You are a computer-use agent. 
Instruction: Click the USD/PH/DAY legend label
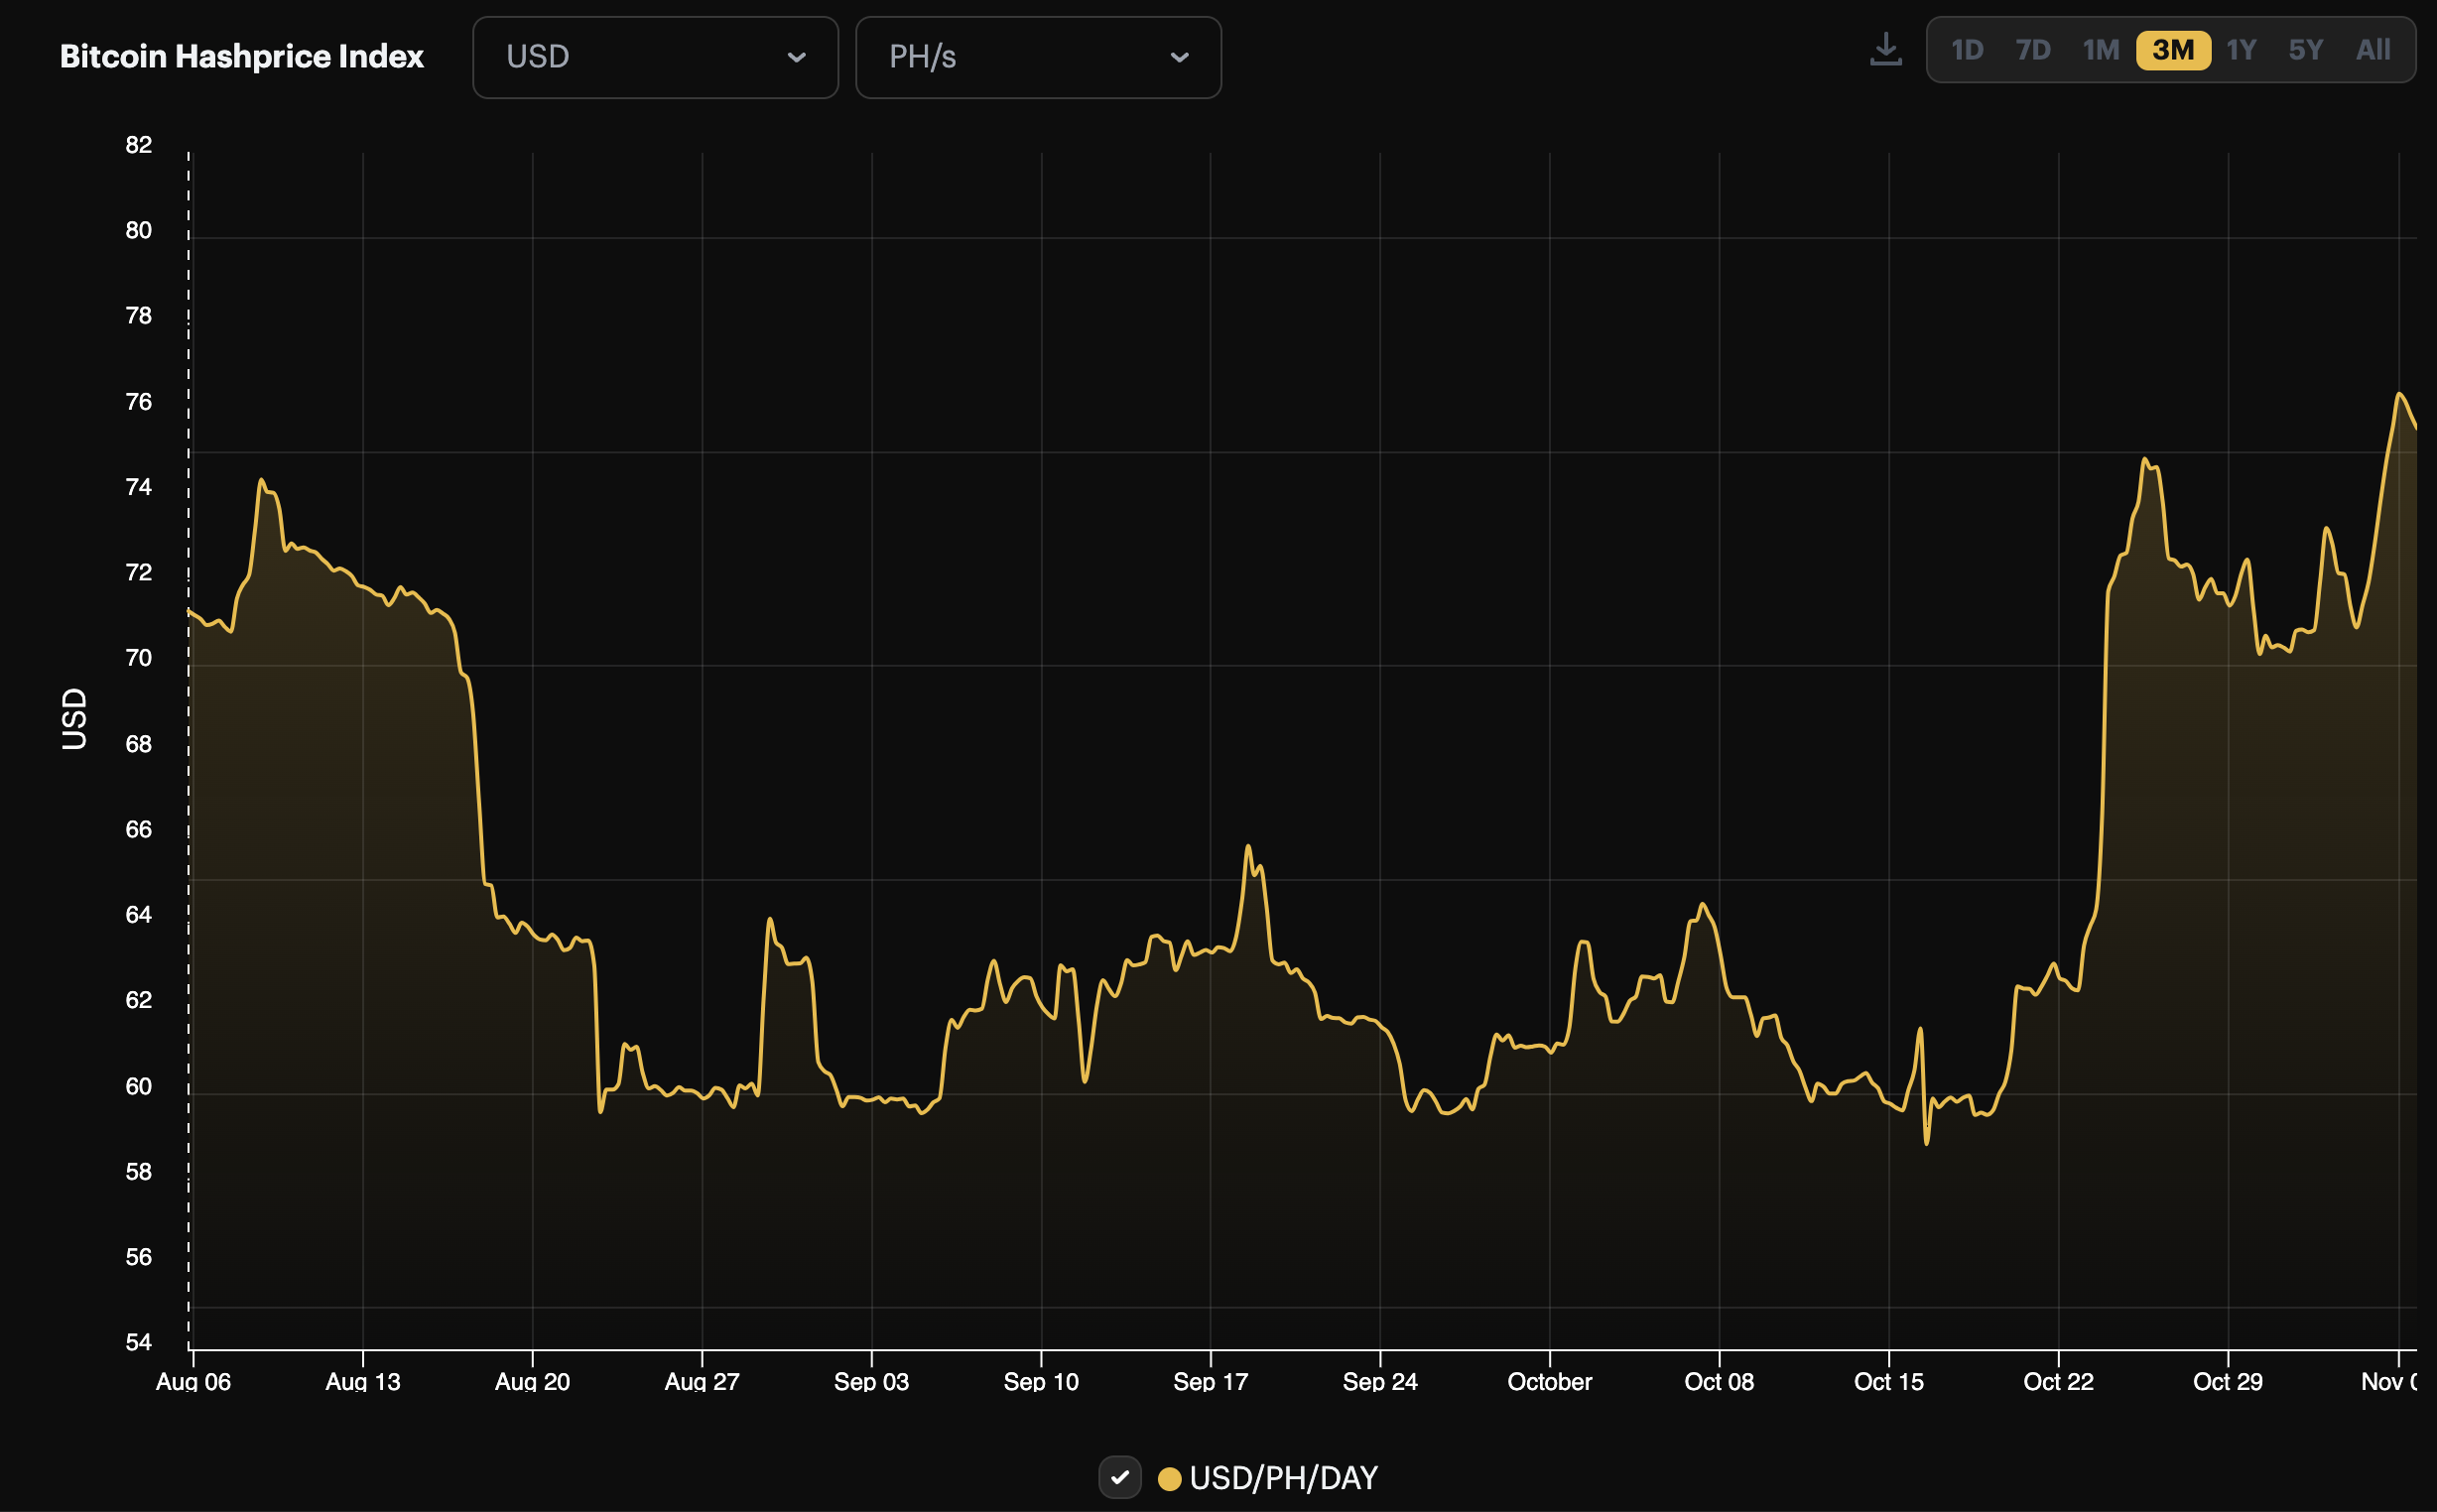click(x=1284, y=1478)
